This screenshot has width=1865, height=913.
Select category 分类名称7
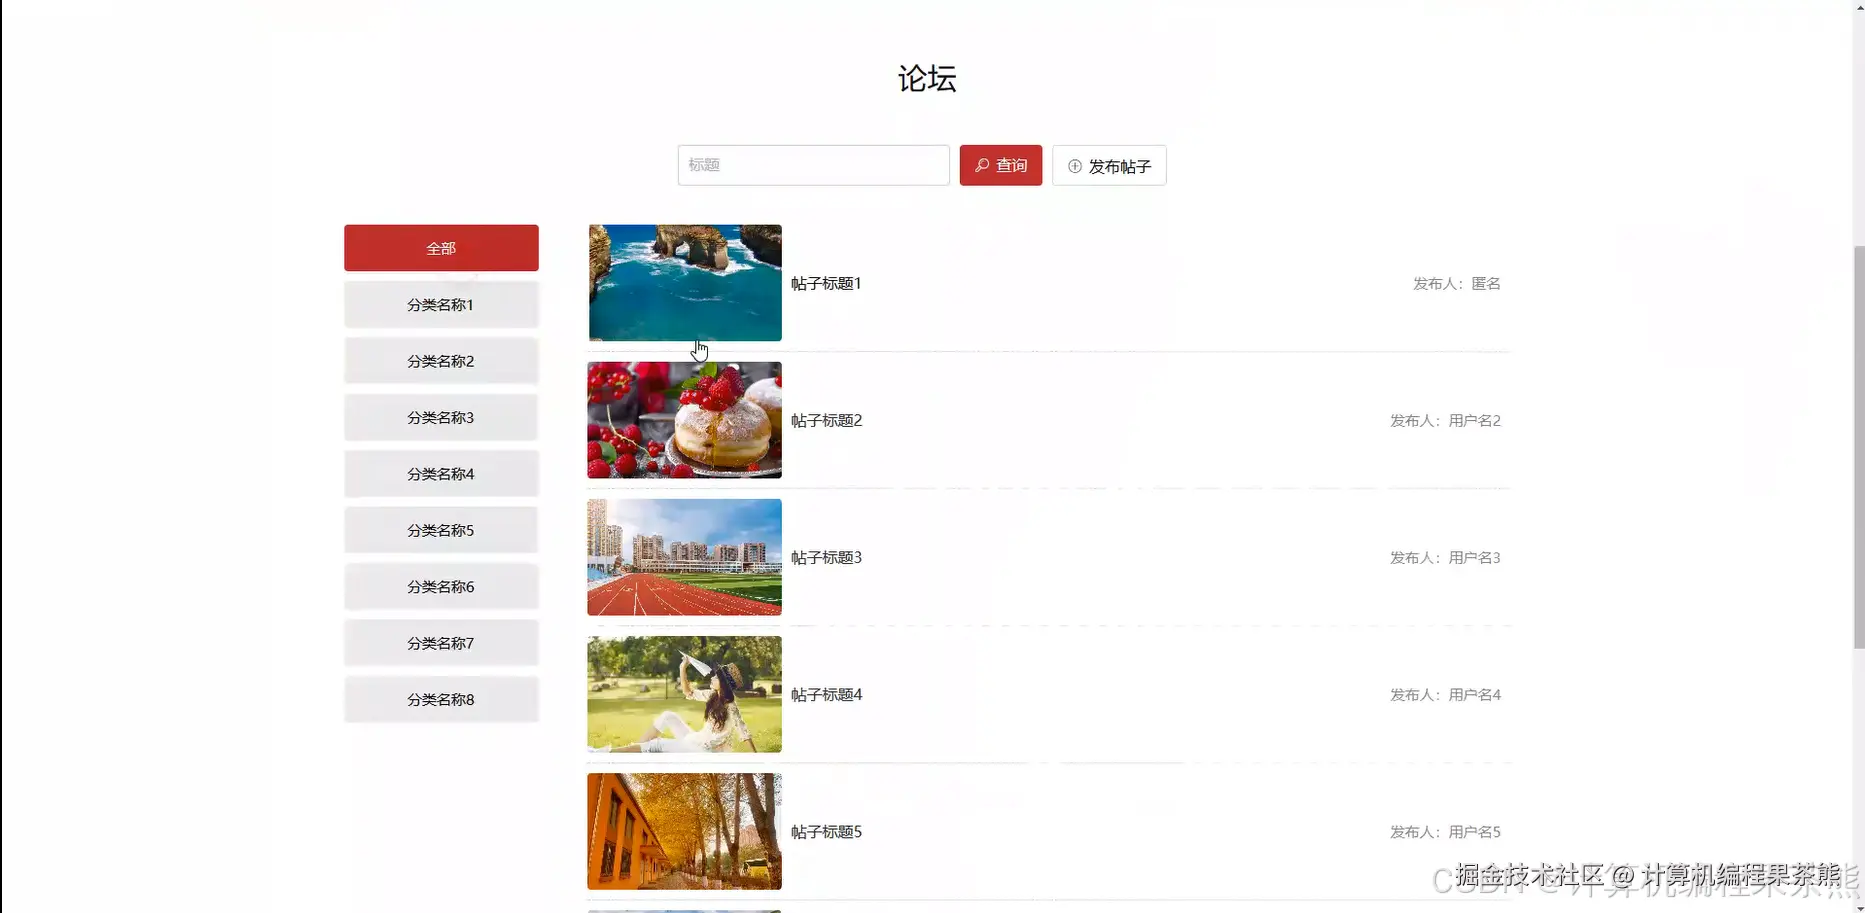point(441,642)
